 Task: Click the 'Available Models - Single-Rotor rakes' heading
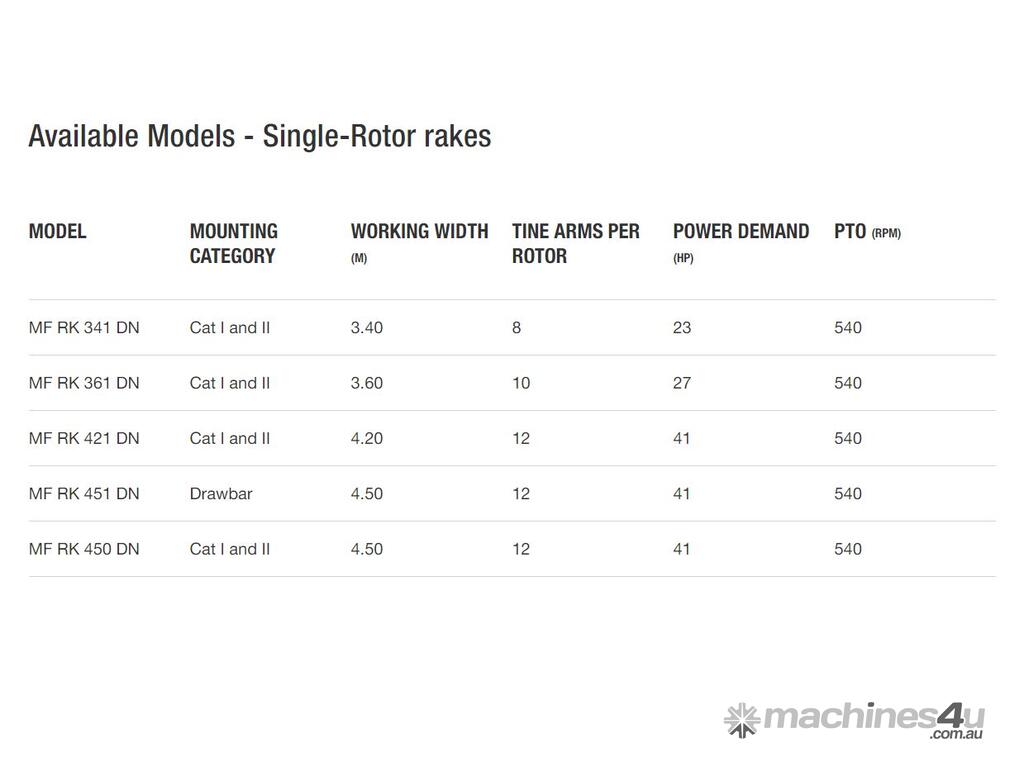click(x=260, y=136)
